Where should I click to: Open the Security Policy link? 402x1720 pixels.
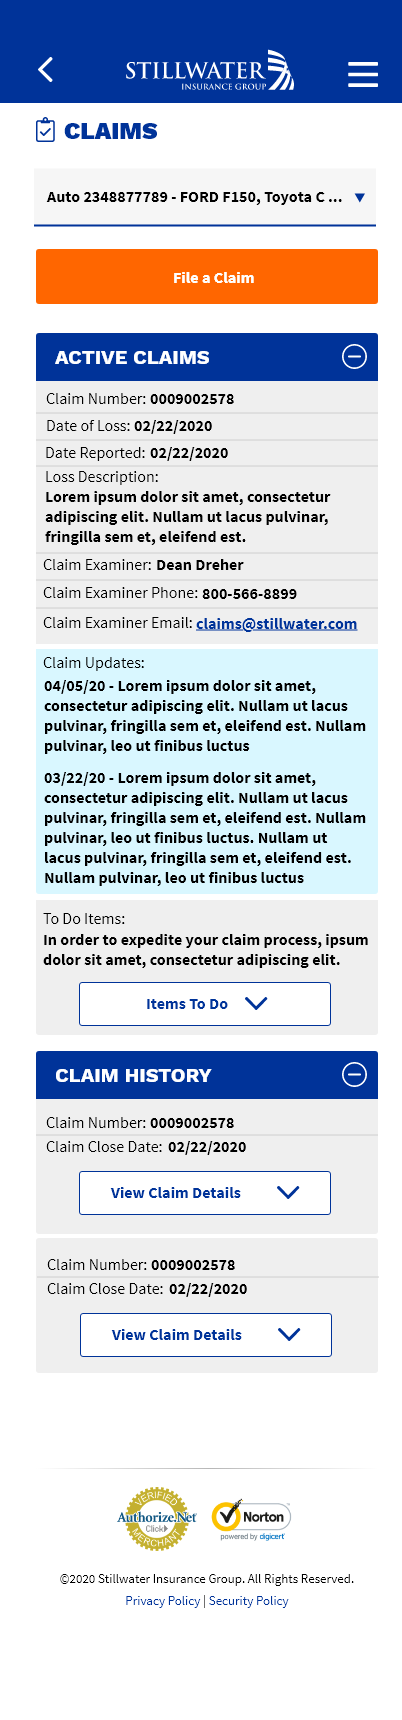coord(249,1601)
